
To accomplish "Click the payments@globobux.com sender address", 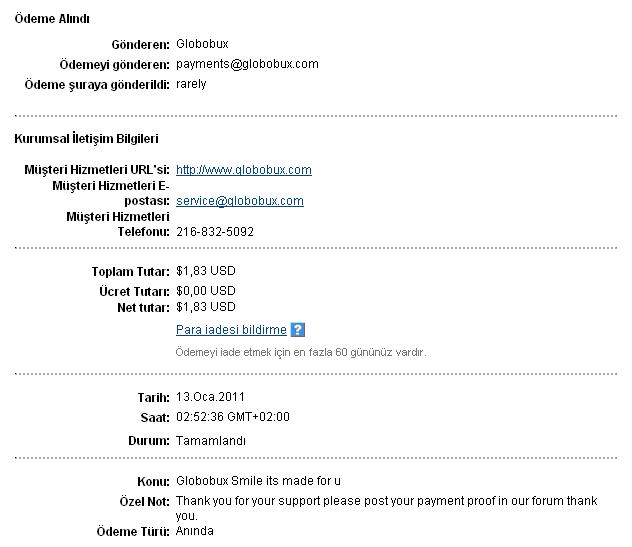I will click(x=247, y=64).
